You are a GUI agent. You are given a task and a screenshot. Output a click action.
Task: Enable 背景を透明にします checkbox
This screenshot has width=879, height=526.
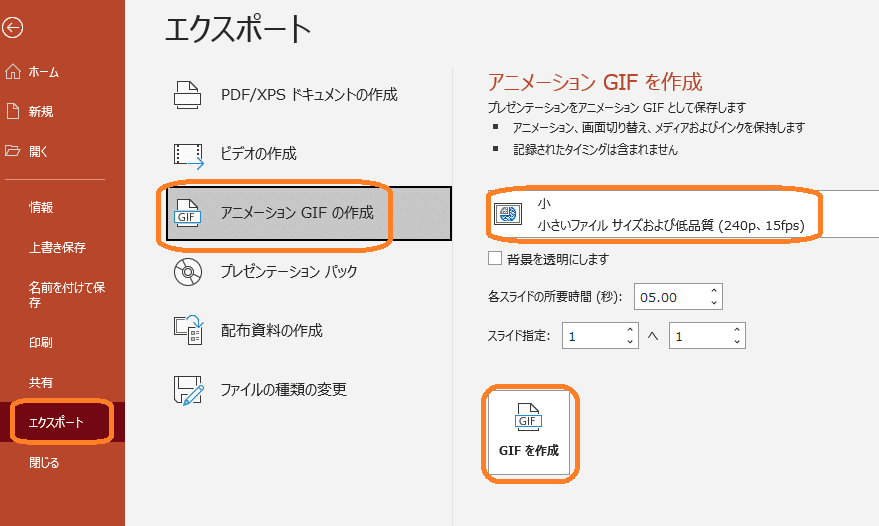coord(494,258)
